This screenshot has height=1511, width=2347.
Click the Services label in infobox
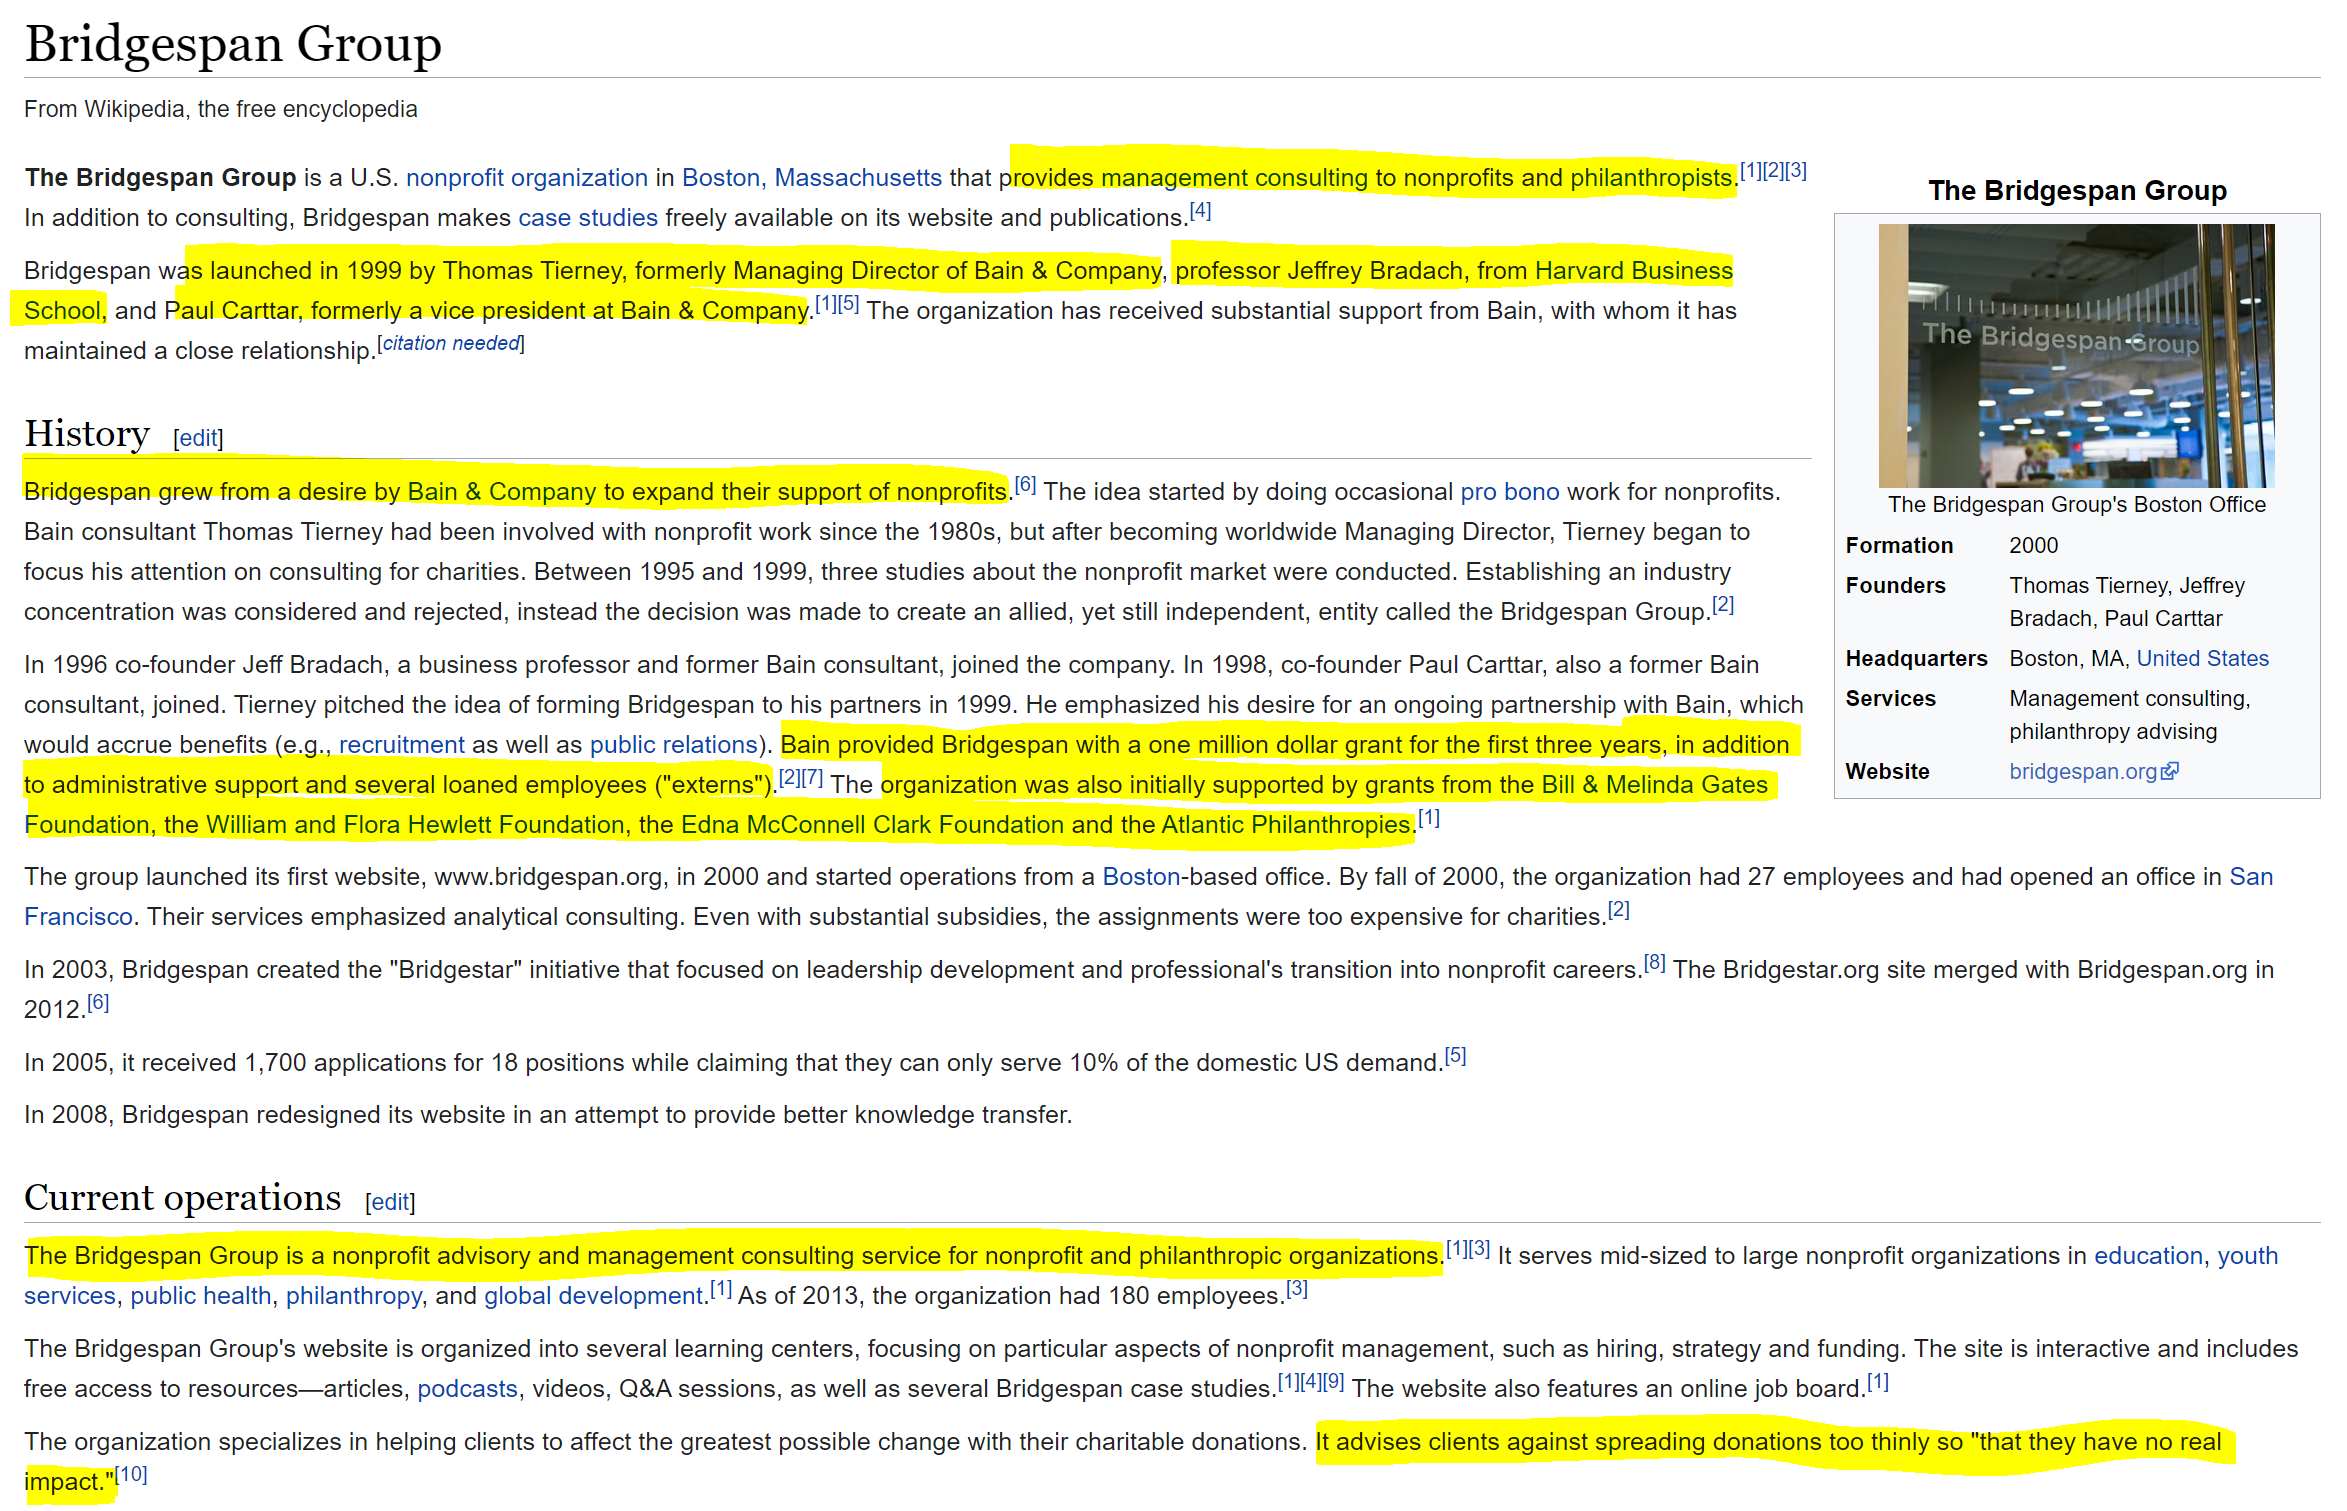[x=1890, y=698]
